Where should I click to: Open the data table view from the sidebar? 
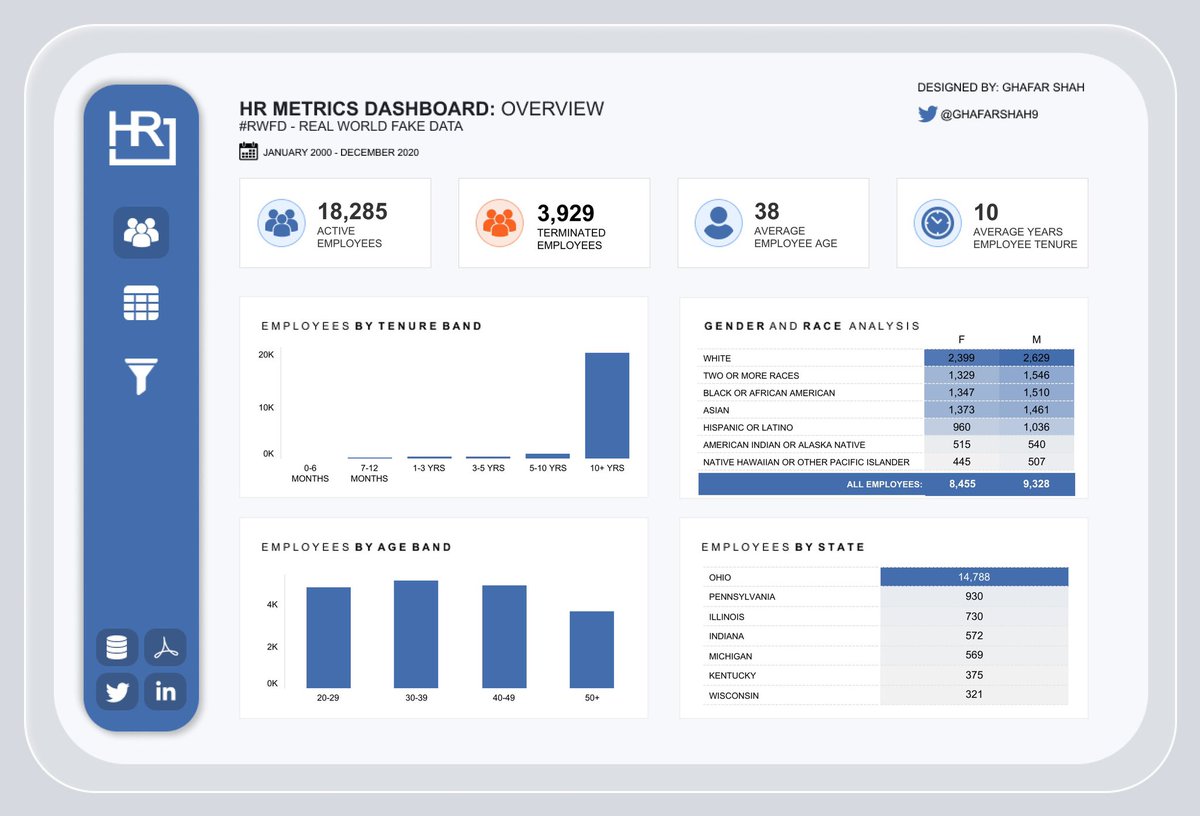click(141, 302)
